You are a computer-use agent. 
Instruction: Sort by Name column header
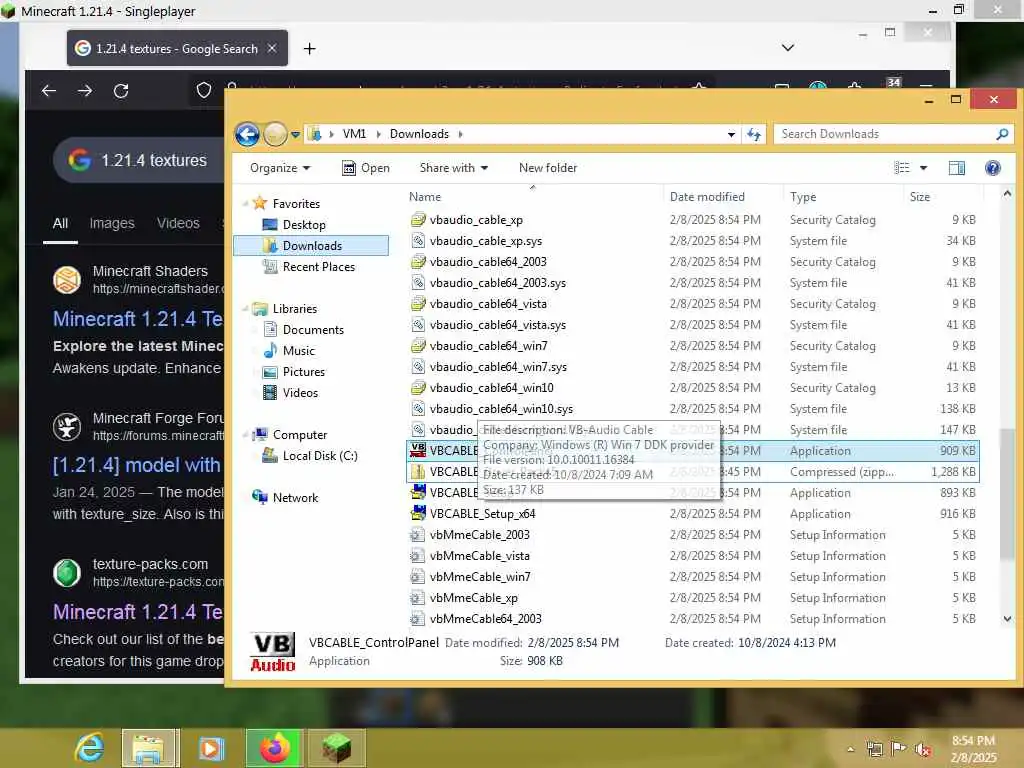point(424,197)
